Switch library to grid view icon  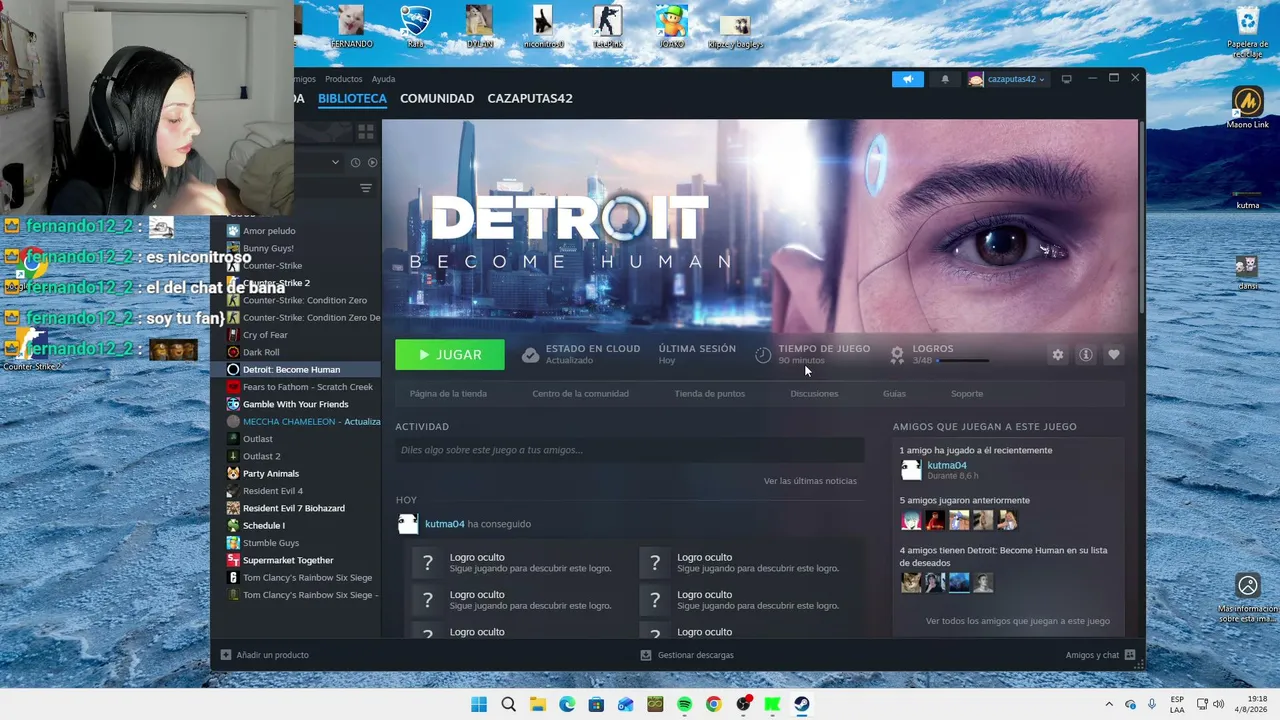coord(366,131)
